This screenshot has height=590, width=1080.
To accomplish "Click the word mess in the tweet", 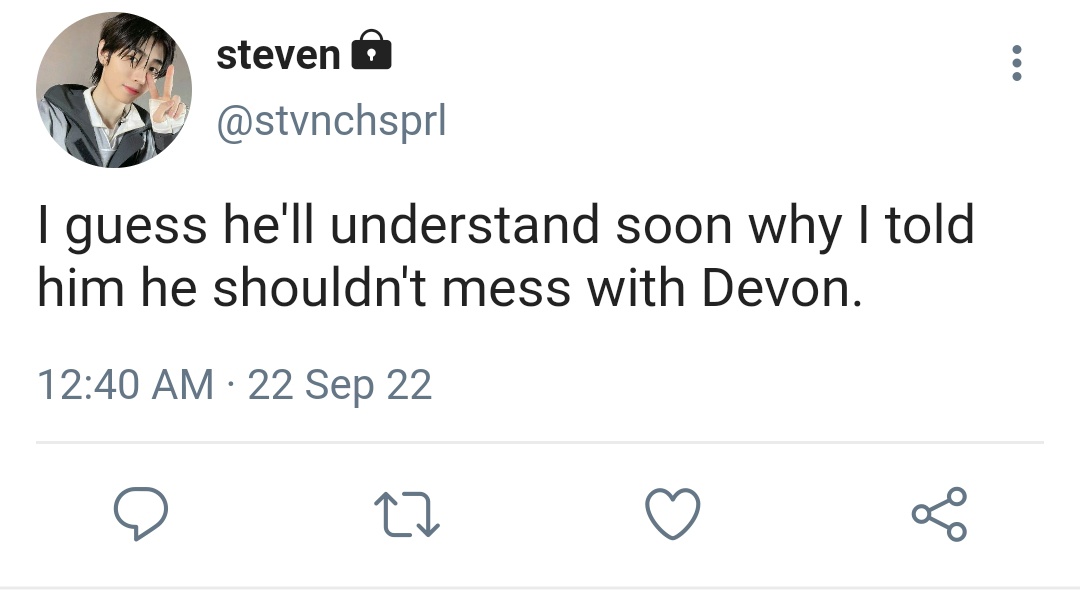I will tap(506, 290).
